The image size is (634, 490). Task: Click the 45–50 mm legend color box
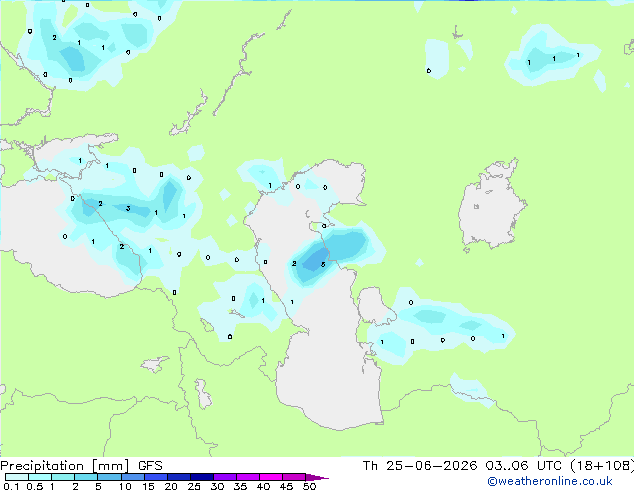(x=293, y=477)
